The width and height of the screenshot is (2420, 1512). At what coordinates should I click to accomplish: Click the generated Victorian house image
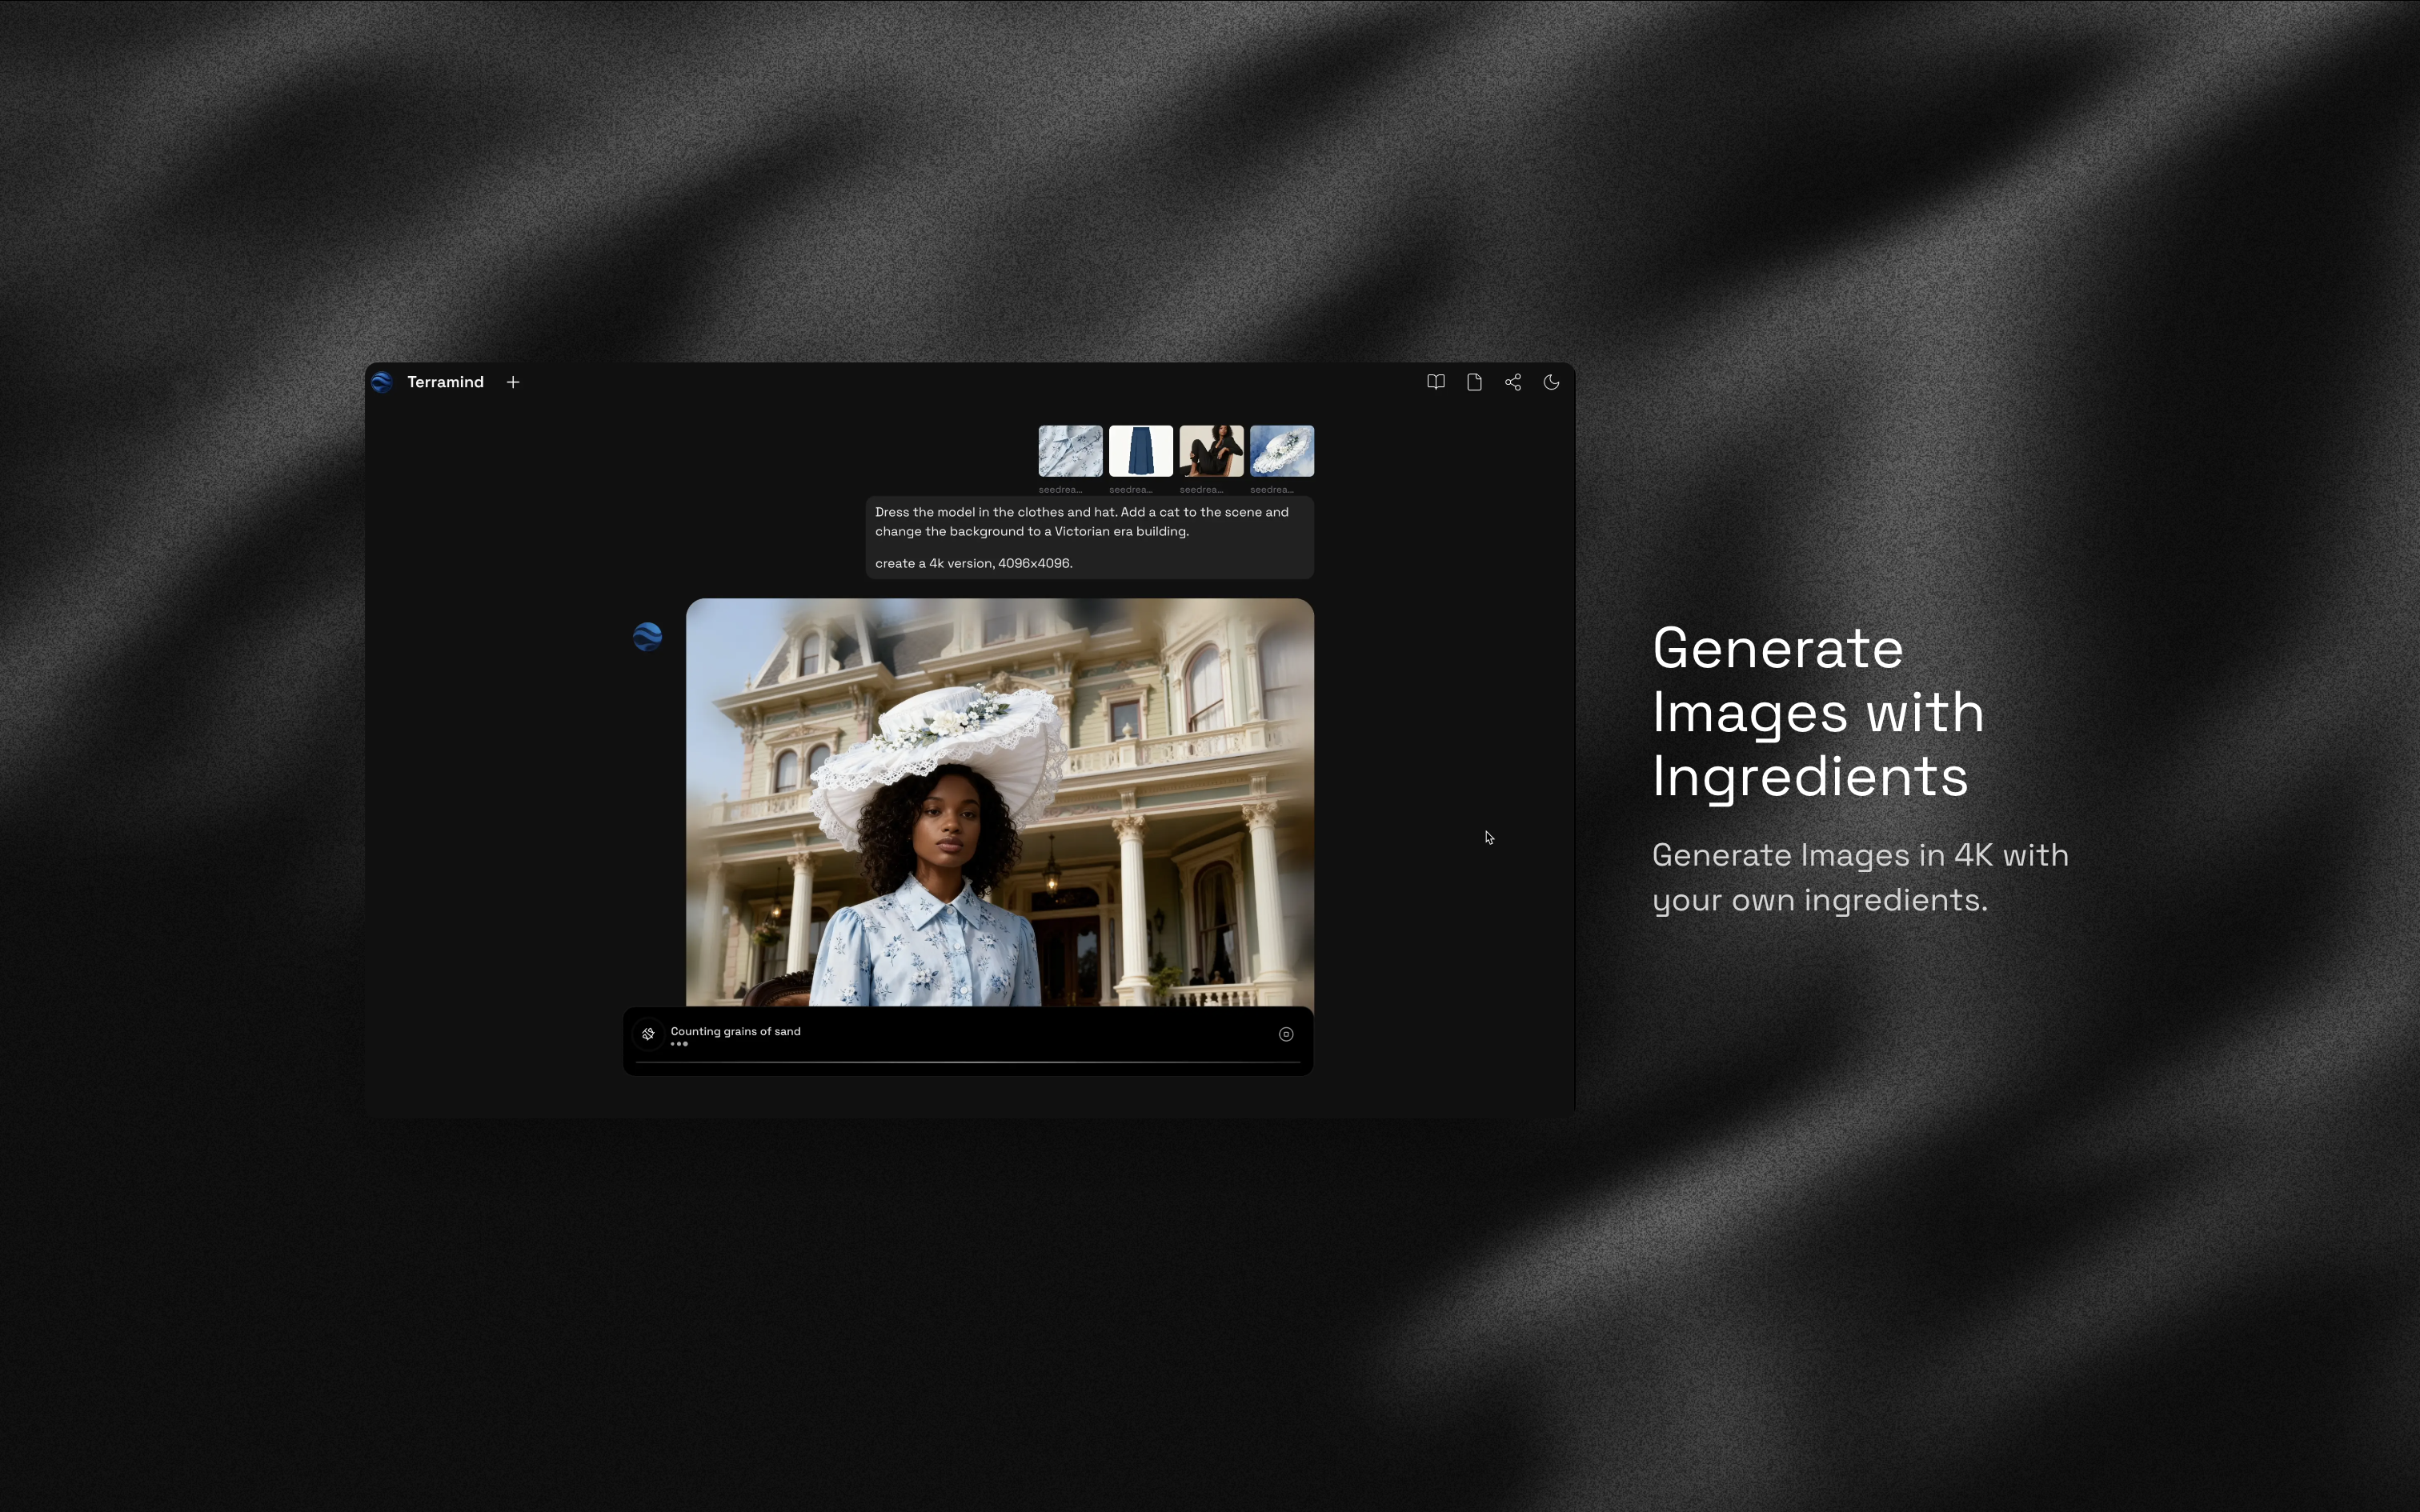coord(1000,800)
